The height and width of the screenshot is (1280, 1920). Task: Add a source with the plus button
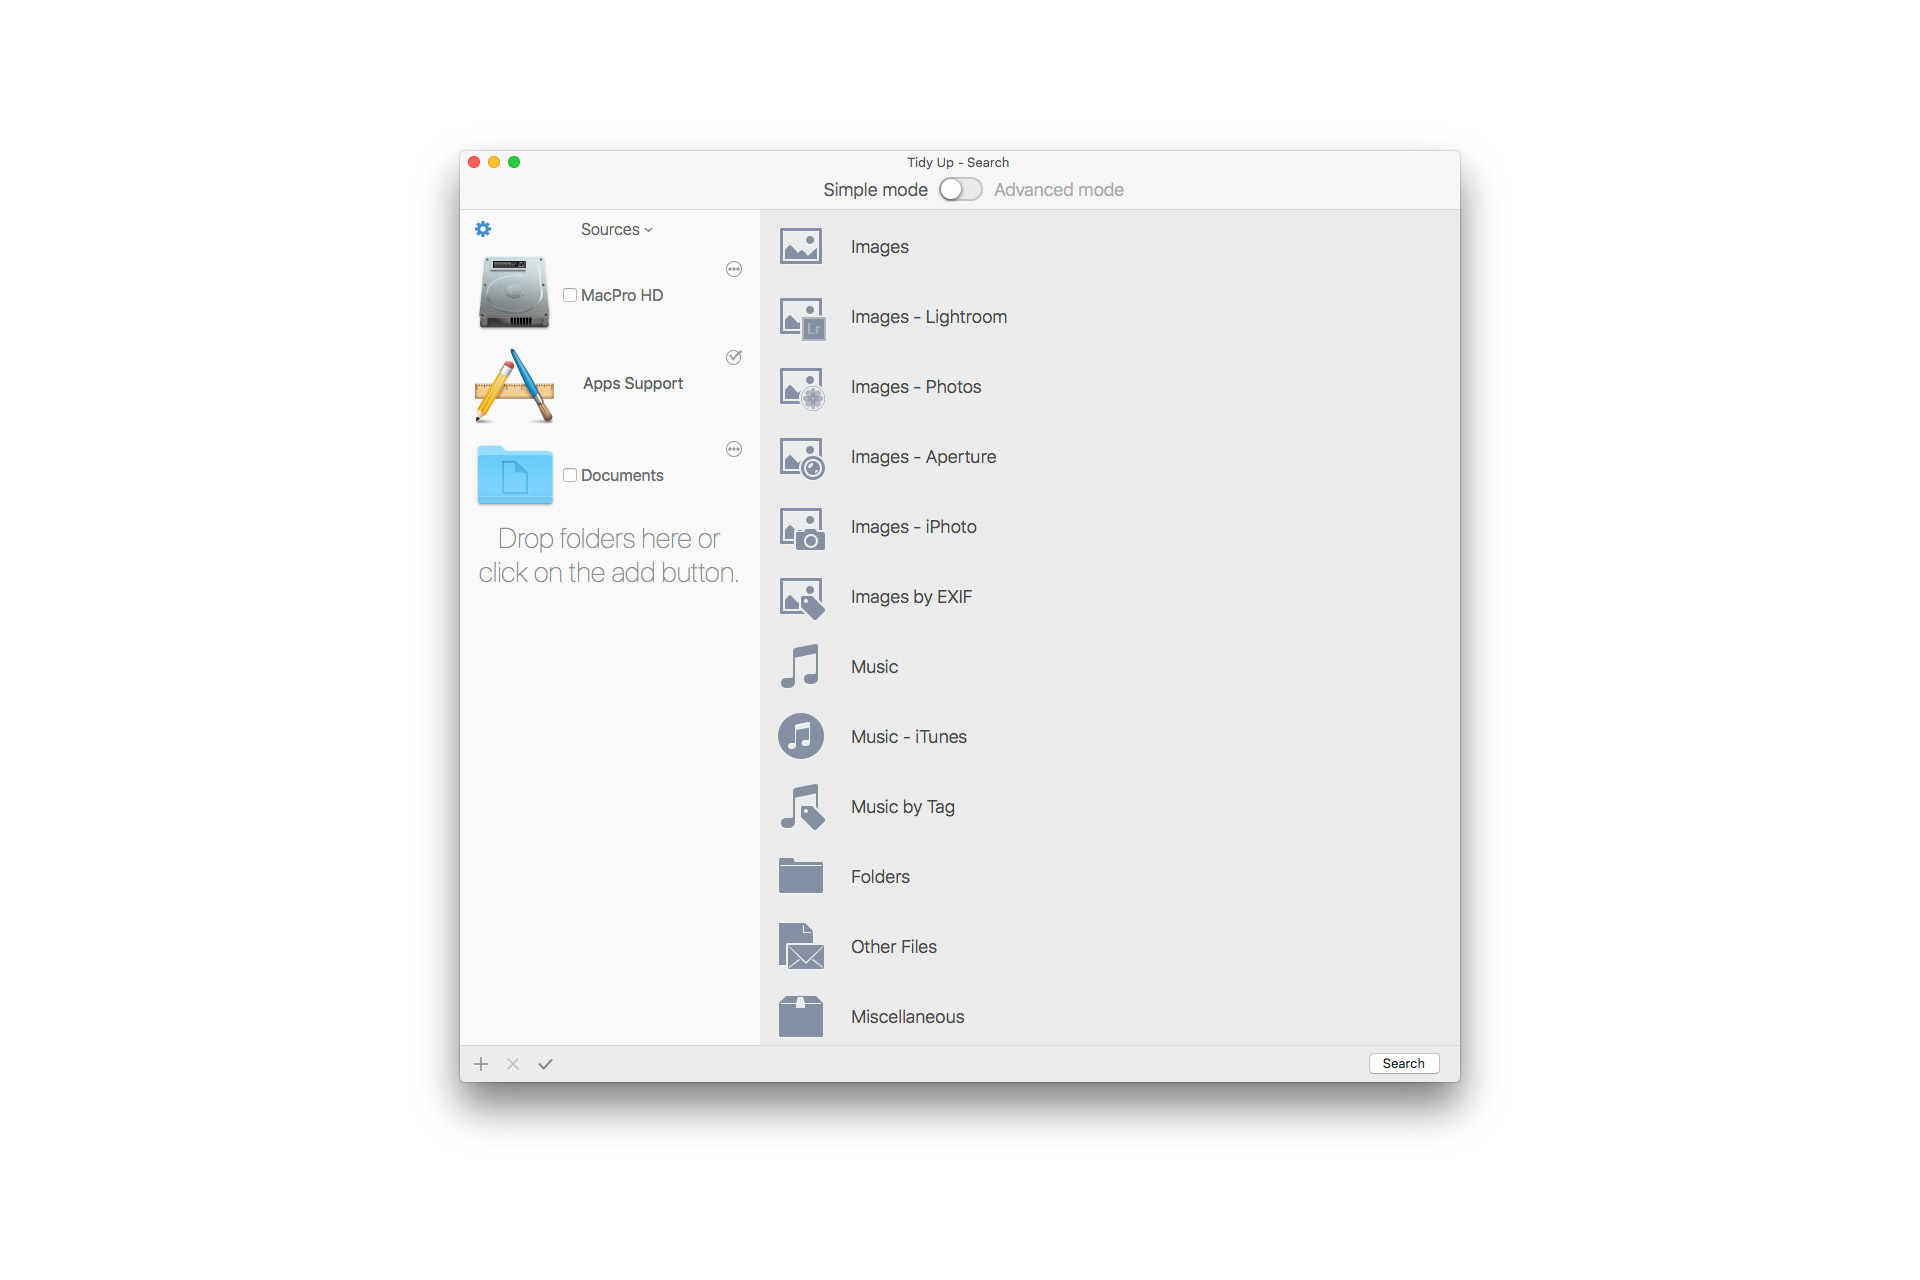[x=481, y=1064]
